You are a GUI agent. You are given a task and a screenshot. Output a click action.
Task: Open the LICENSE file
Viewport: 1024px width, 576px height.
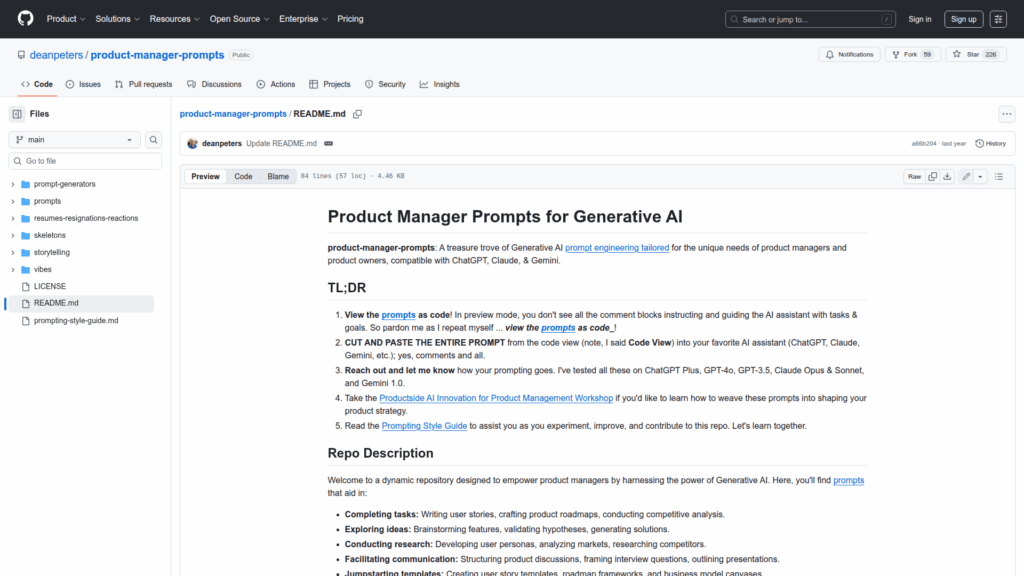click(50, 286)
